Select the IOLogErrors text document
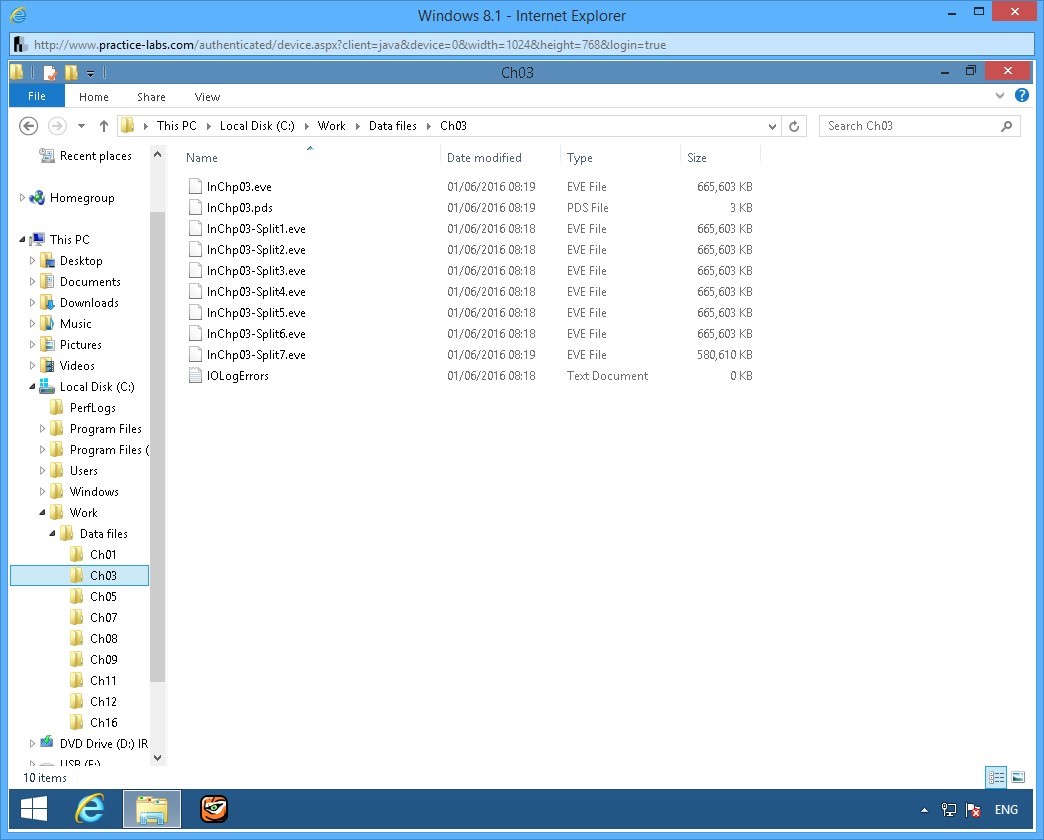 (x=237, y=376)
